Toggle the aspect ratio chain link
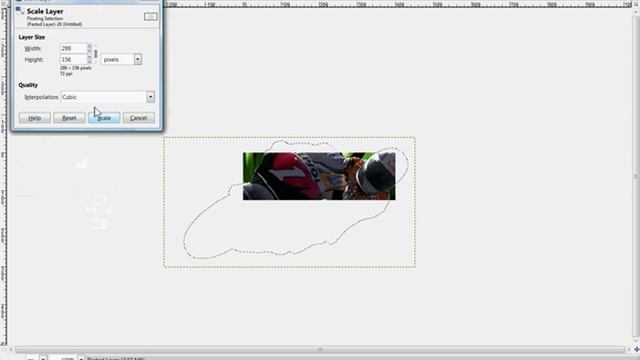This screenshot has width=640, height=360. tap(96, 54)
